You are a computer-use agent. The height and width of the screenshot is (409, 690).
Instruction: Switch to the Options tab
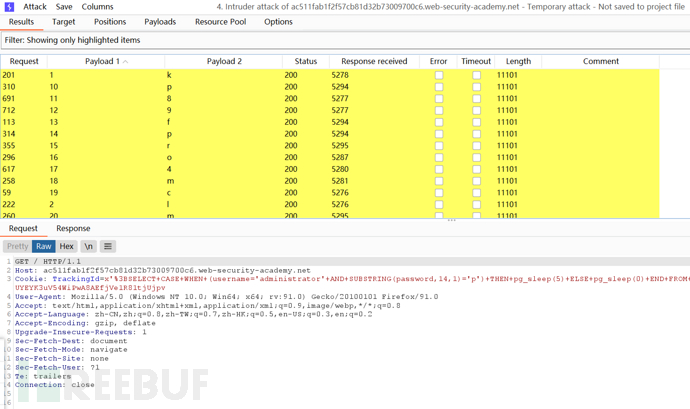[278, 22]
